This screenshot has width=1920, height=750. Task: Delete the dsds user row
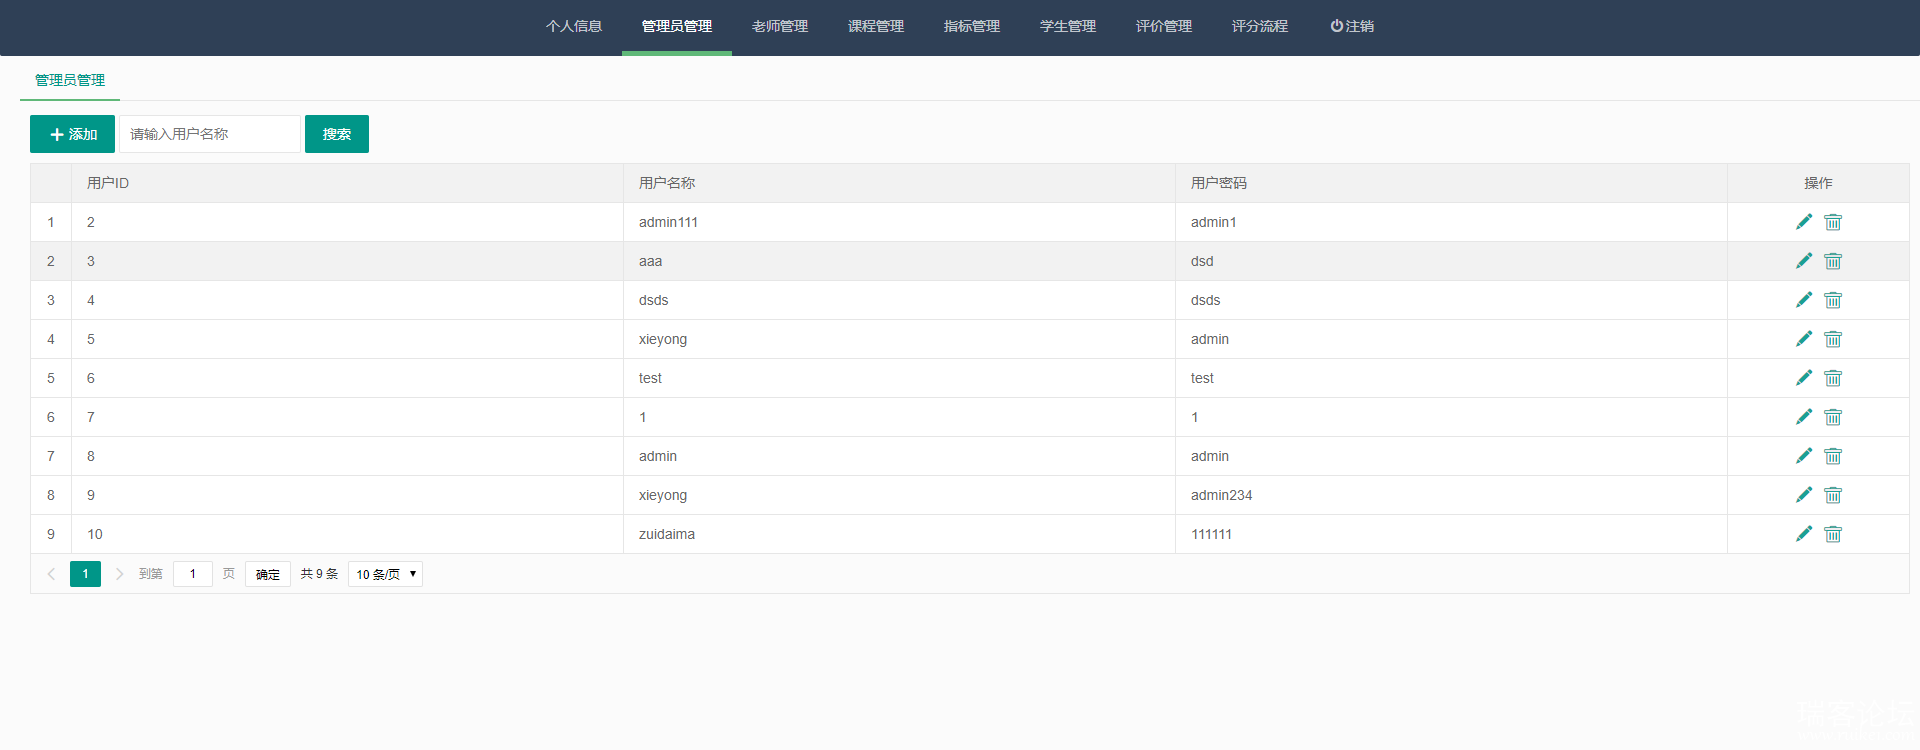coord(1833,300)
